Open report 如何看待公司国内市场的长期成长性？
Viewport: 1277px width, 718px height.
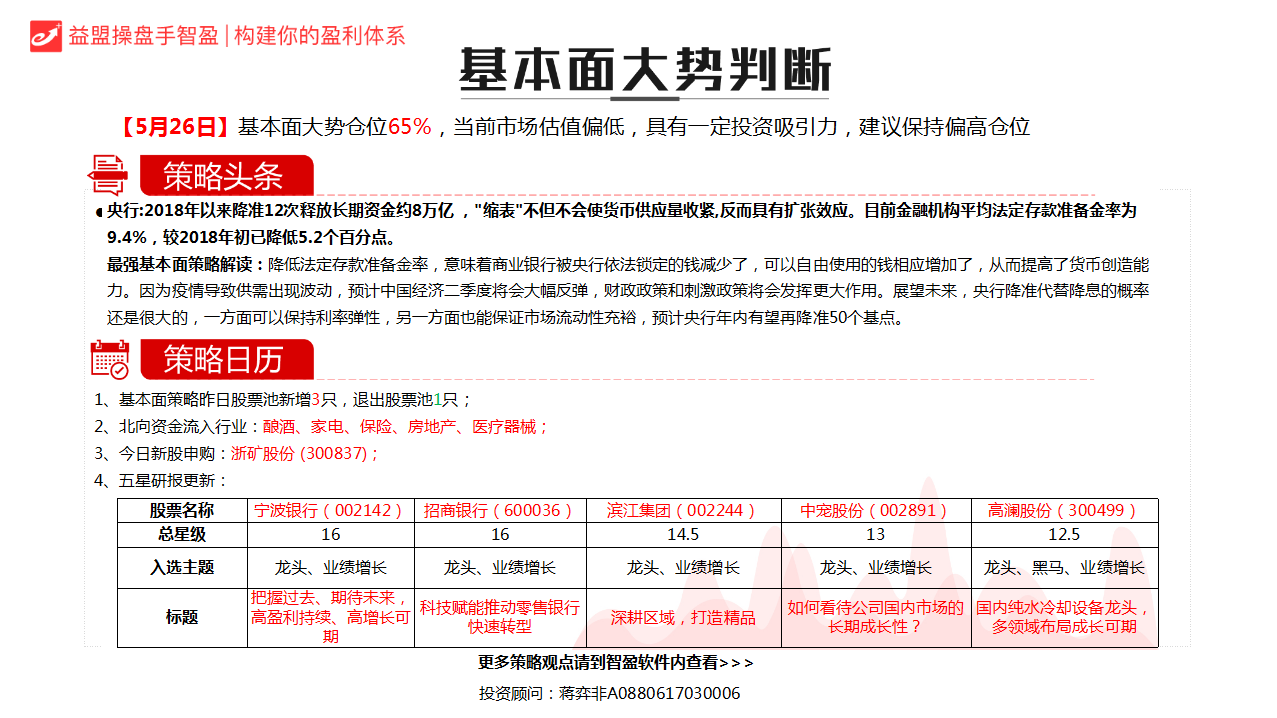875,617
